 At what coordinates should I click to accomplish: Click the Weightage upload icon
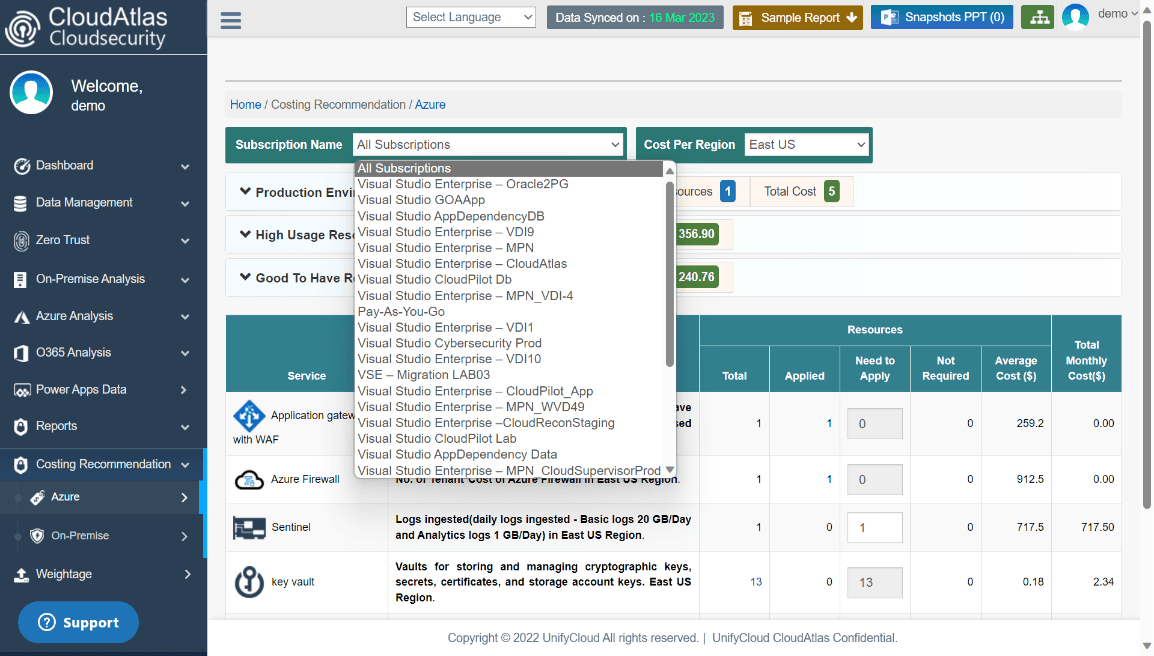click(21, 575)
